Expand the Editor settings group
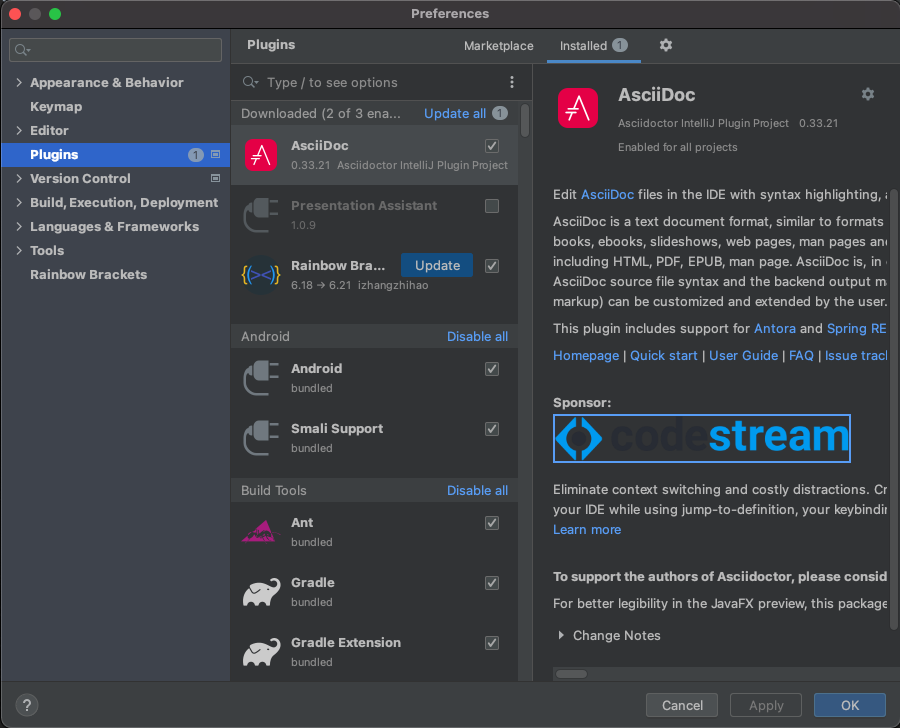This screenshot has height=728, width=900. (19, 130)
